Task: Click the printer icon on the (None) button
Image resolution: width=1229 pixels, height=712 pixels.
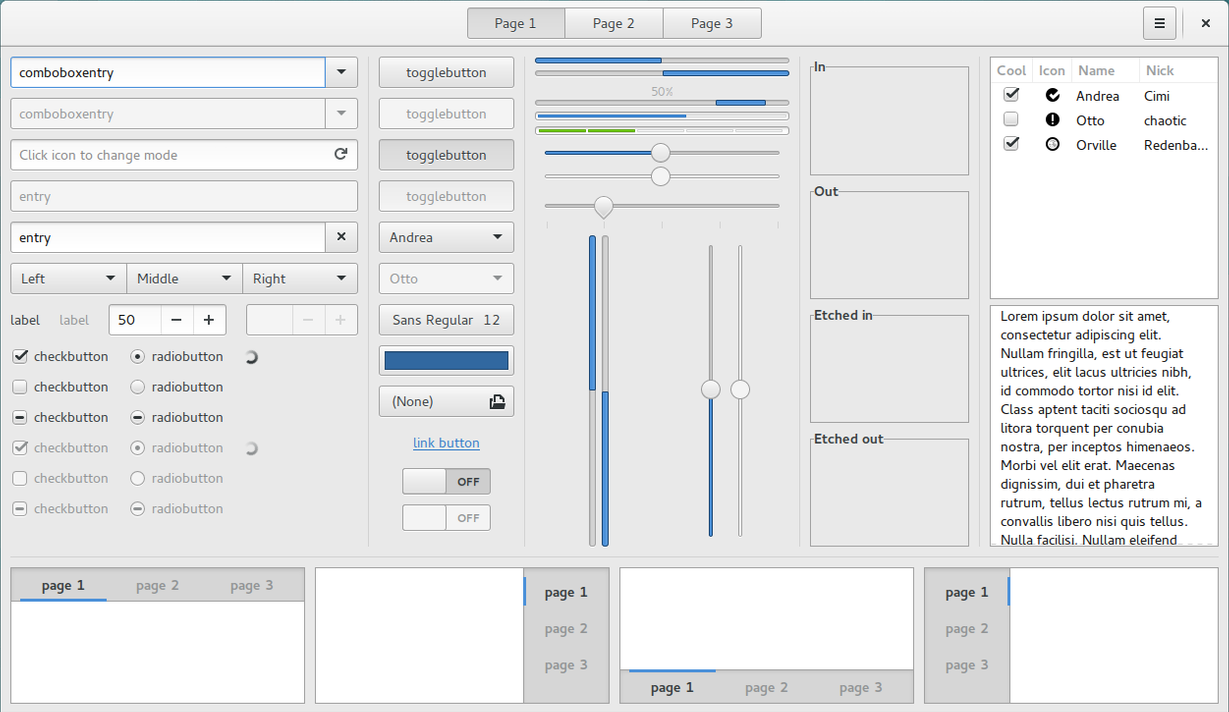Action: click(497, 400)
